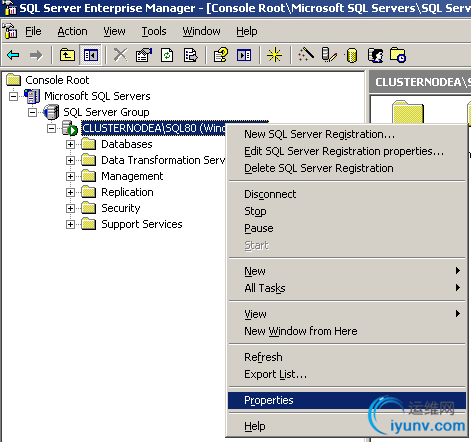Open the File menu
The width and height of the screenshot is (471, 442).
[x=33, y=31]
